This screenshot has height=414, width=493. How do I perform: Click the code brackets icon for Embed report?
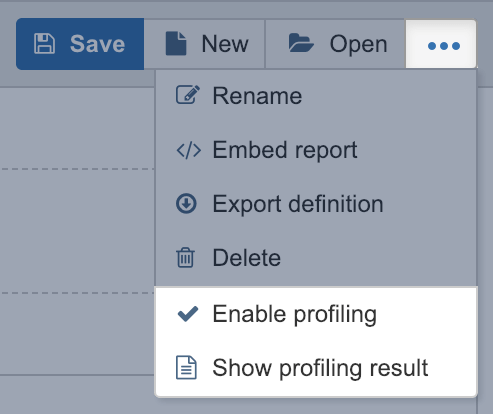pyautogui.click(x=189, y=150)
